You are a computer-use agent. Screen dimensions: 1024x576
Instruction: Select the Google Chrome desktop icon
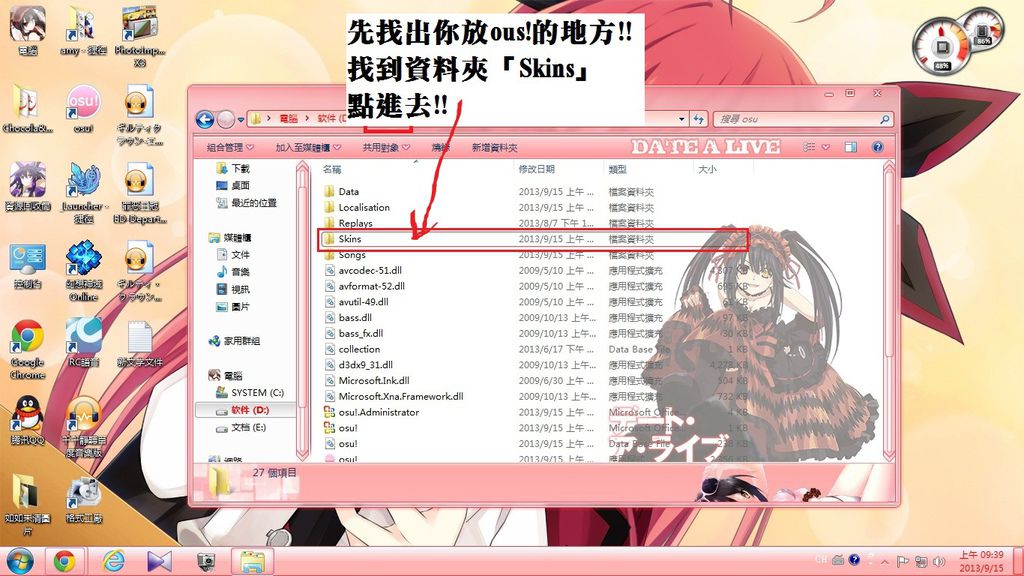[x=27, y=349]
